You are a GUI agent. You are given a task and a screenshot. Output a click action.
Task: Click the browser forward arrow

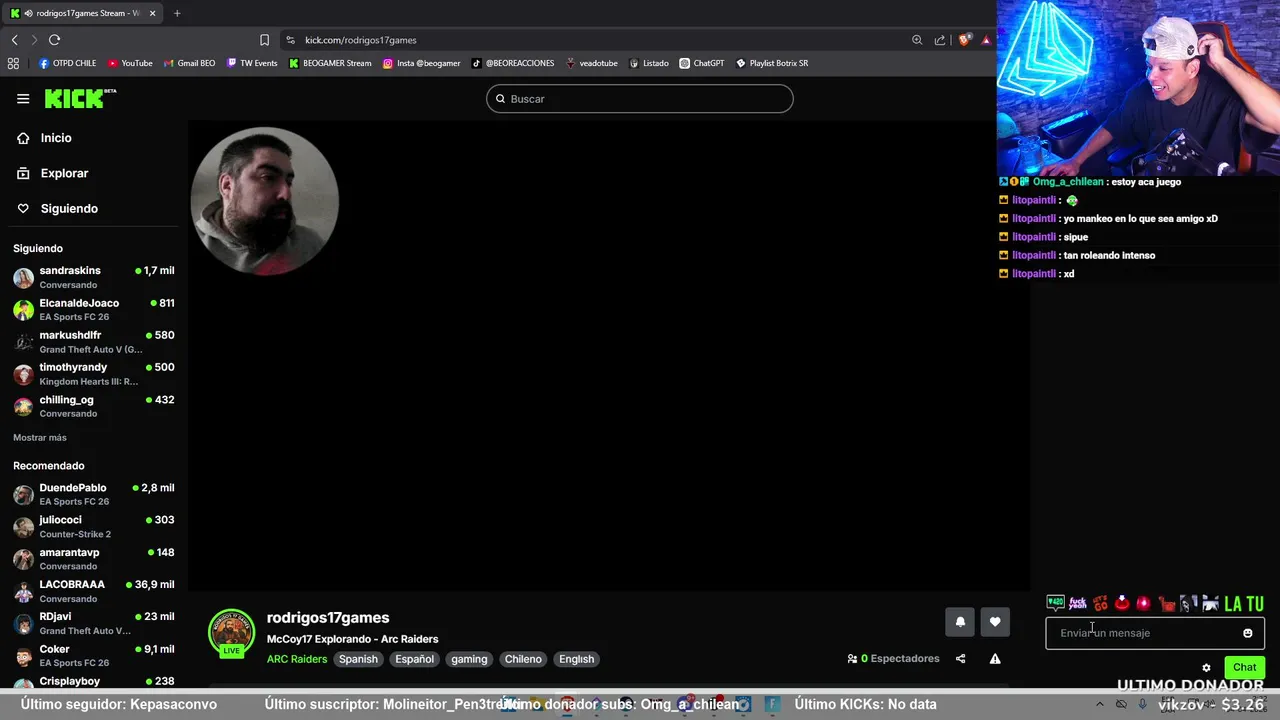(34, 40)
